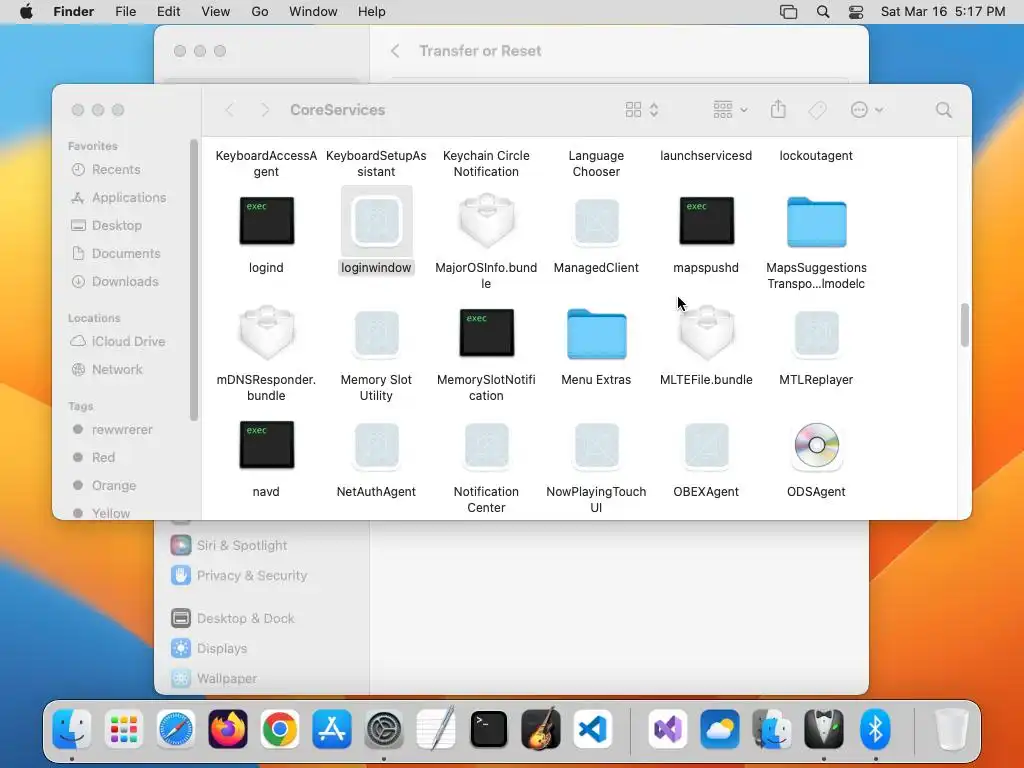Screen dimensions: 1024x768
Task: Launch Safari from the Dock
Action: 176,729
